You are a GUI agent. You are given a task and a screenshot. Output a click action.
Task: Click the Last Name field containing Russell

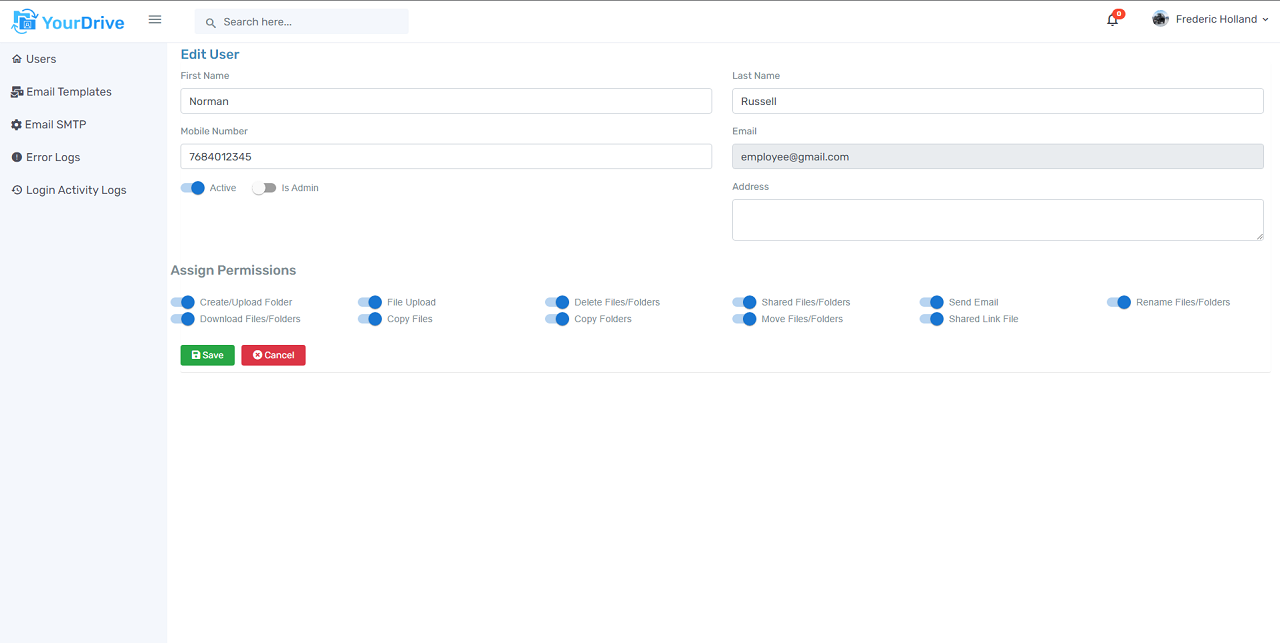(x=998, y=101)
